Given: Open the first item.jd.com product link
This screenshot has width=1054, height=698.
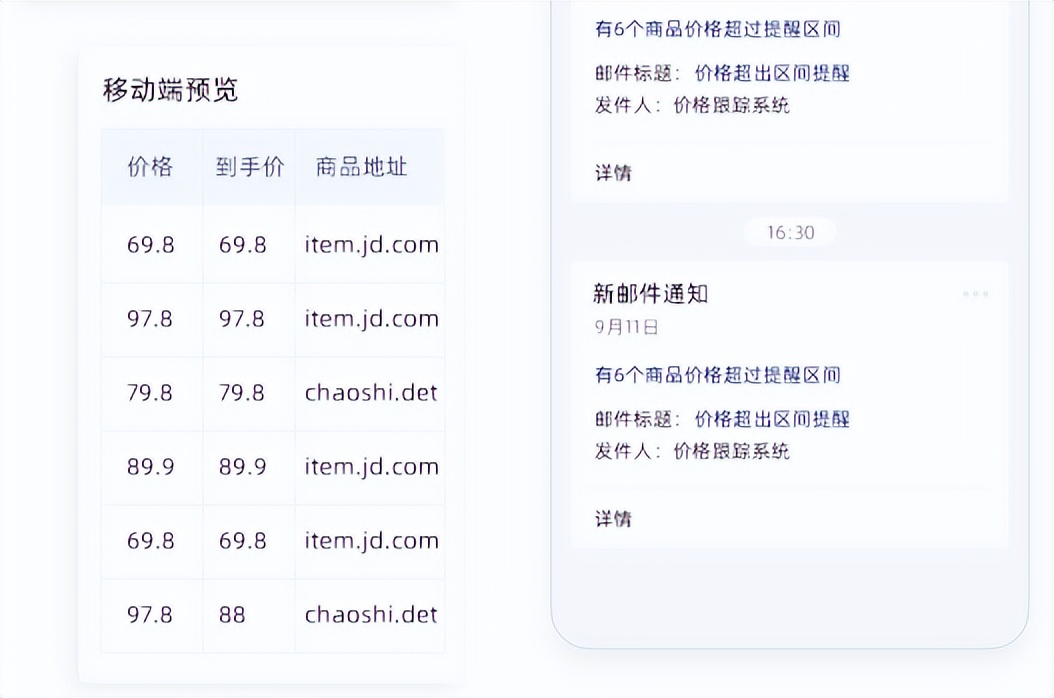Looking at the screenshot, I should pyautogui.click(x=371, y=243).
